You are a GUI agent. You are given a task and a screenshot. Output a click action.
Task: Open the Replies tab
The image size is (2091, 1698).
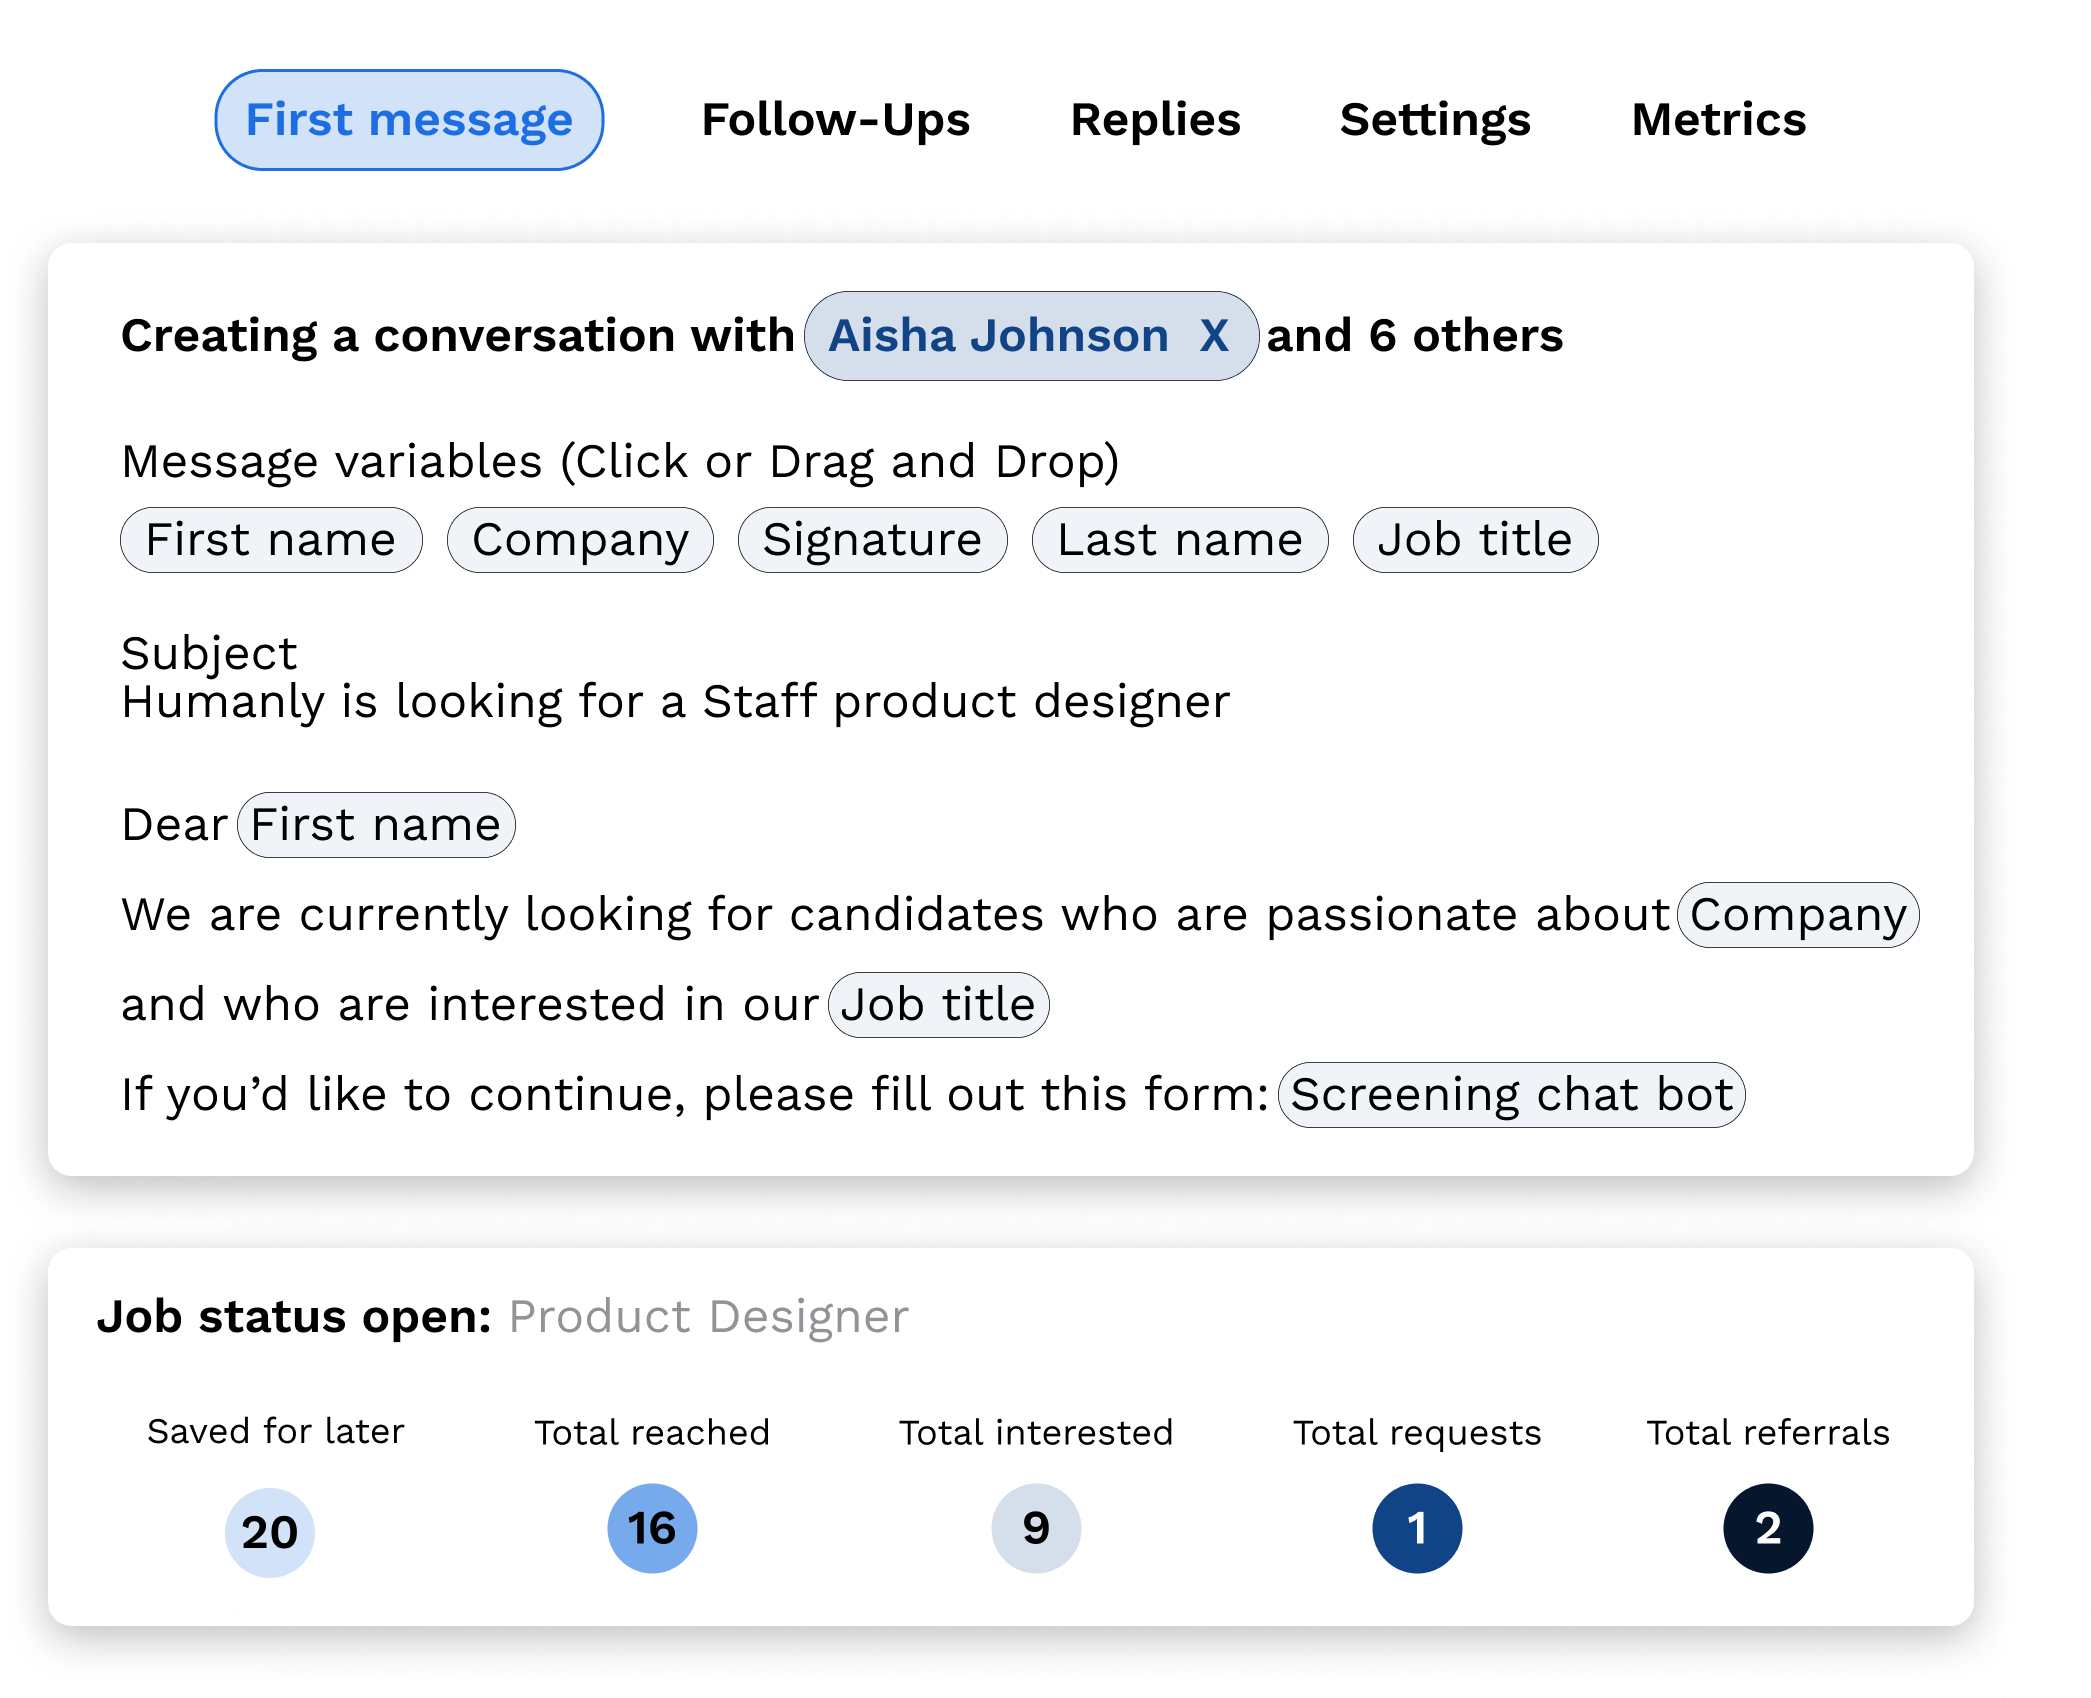point(1155,120)
